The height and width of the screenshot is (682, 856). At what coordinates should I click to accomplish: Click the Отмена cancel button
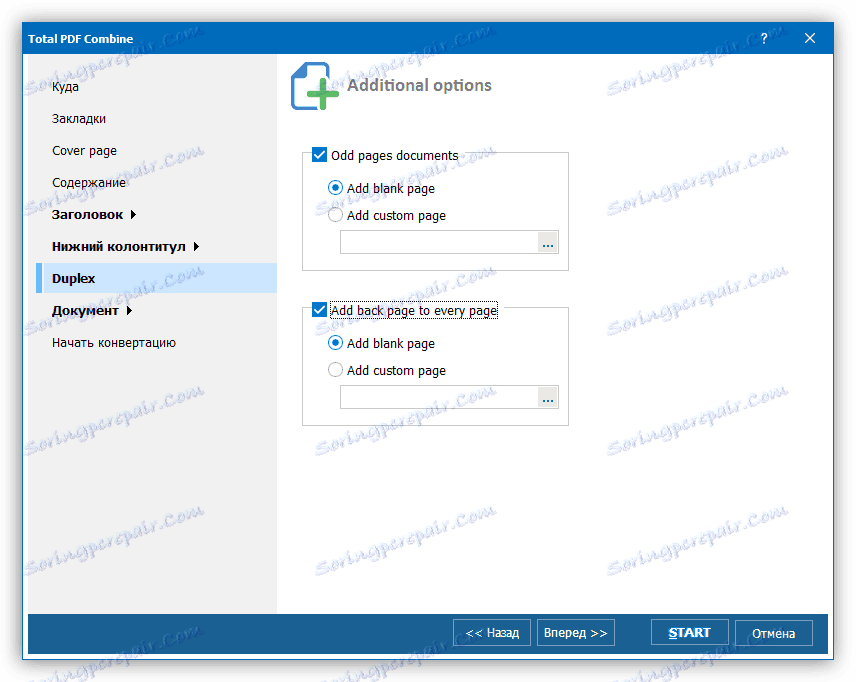coord(774,633)
